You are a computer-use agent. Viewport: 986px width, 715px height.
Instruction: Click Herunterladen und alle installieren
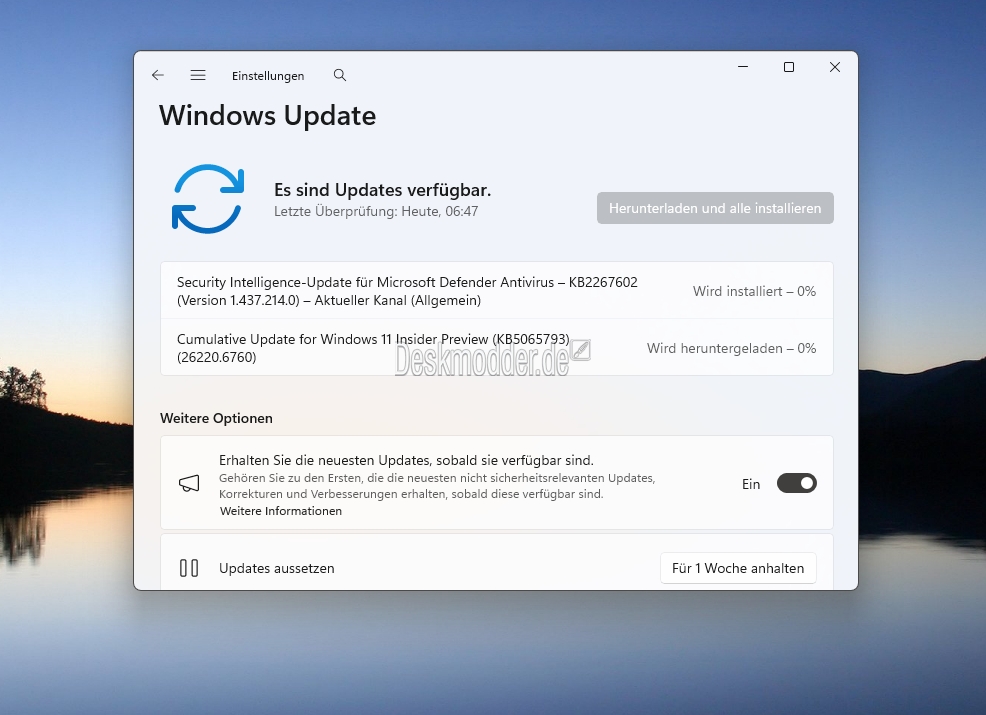(x=715, y=208)
